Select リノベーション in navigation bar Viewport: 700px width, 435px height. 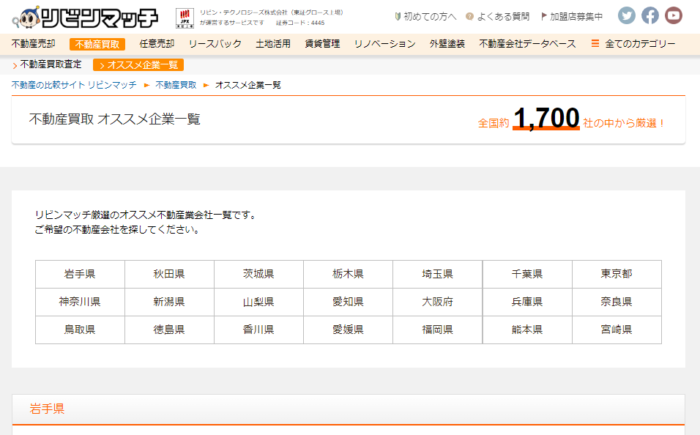click(385, 44)
